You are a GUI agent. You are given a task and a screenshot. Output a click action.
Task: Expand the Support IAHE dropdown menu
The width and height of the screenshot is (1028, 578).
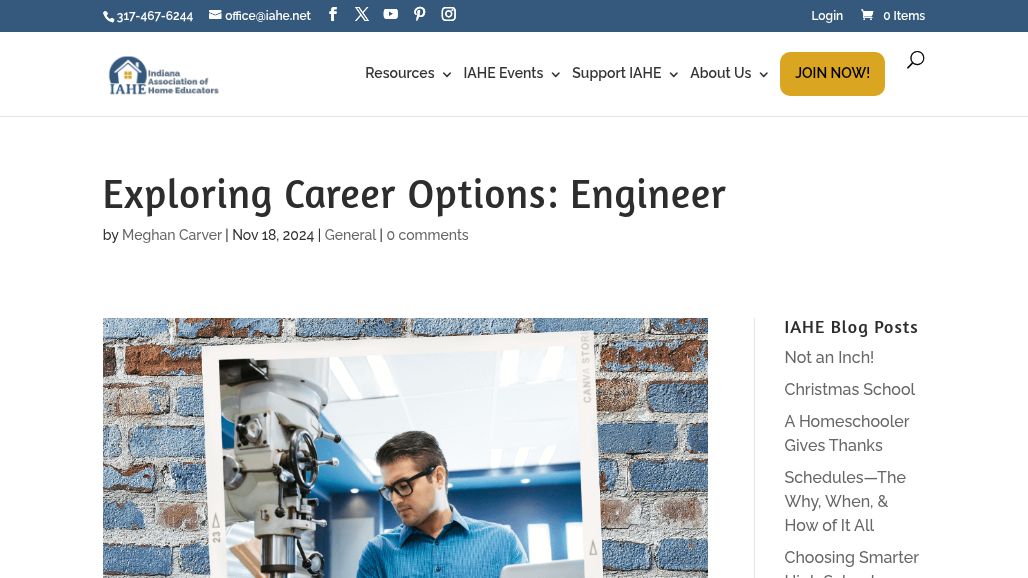[625, 74]
